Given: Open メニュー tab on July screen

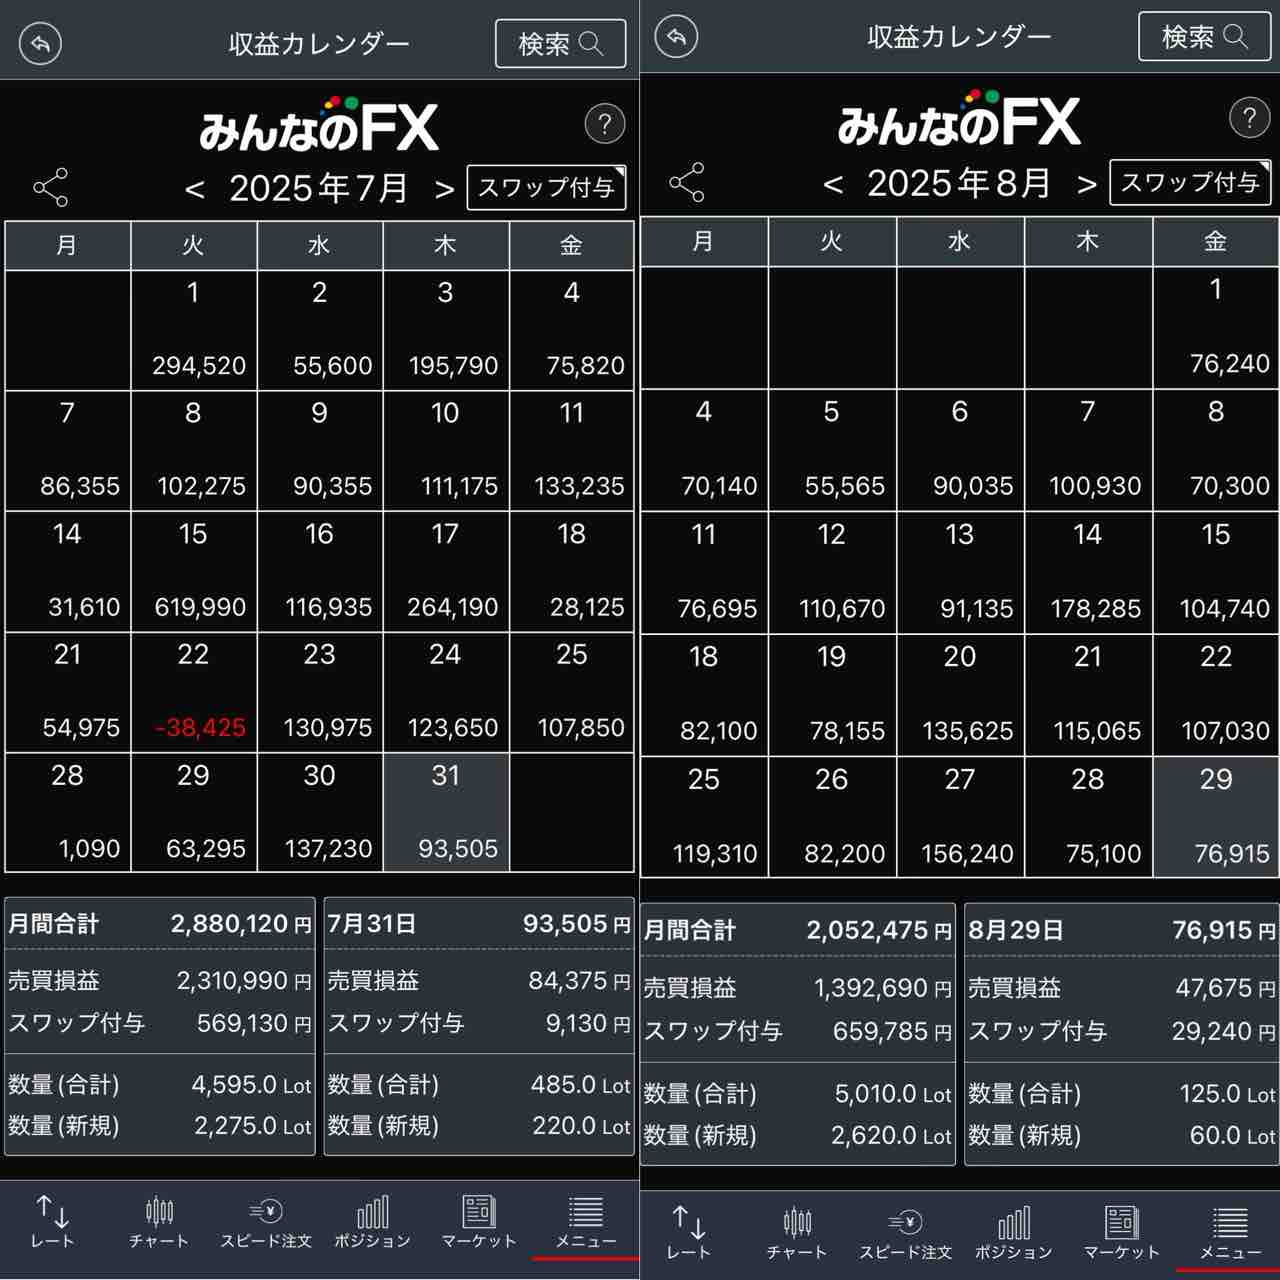Looking at the screenshot, I should point(586,1221).
